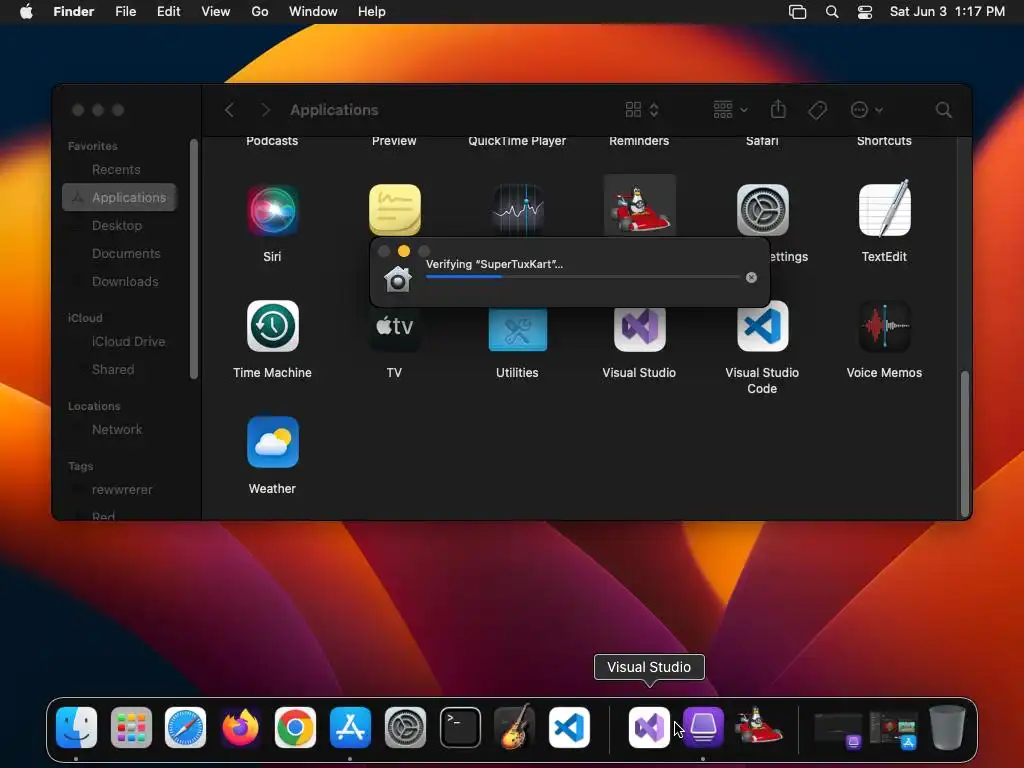Click the Finder search icon

(x=943, y=110)
